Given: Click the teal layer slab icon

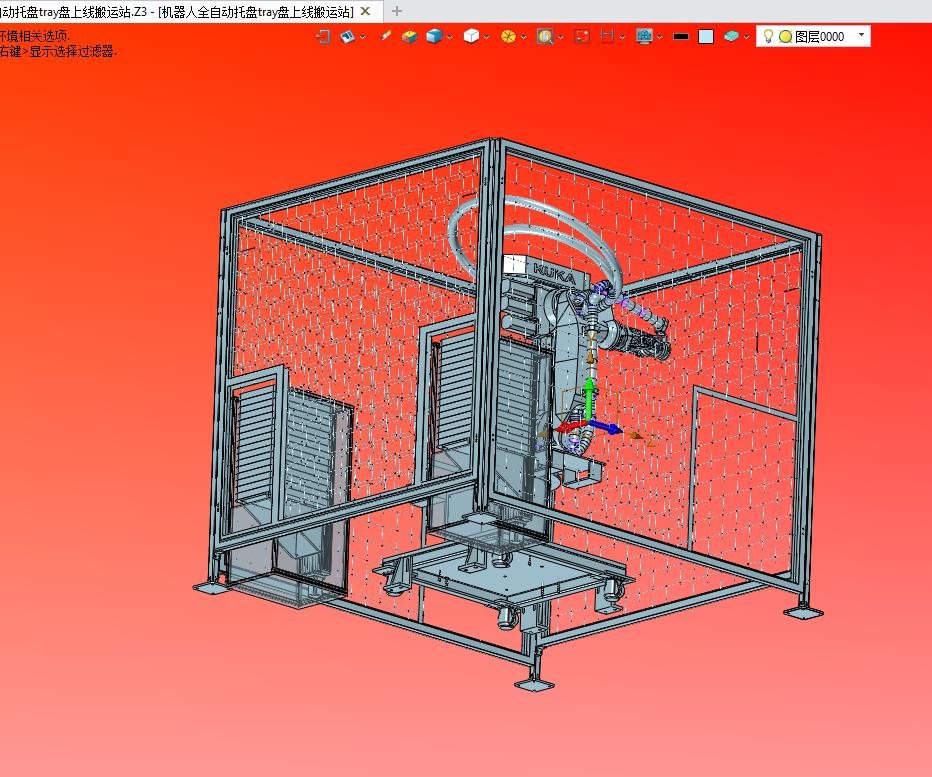Looking at the screenshot, I should click(x=731, y=37).
